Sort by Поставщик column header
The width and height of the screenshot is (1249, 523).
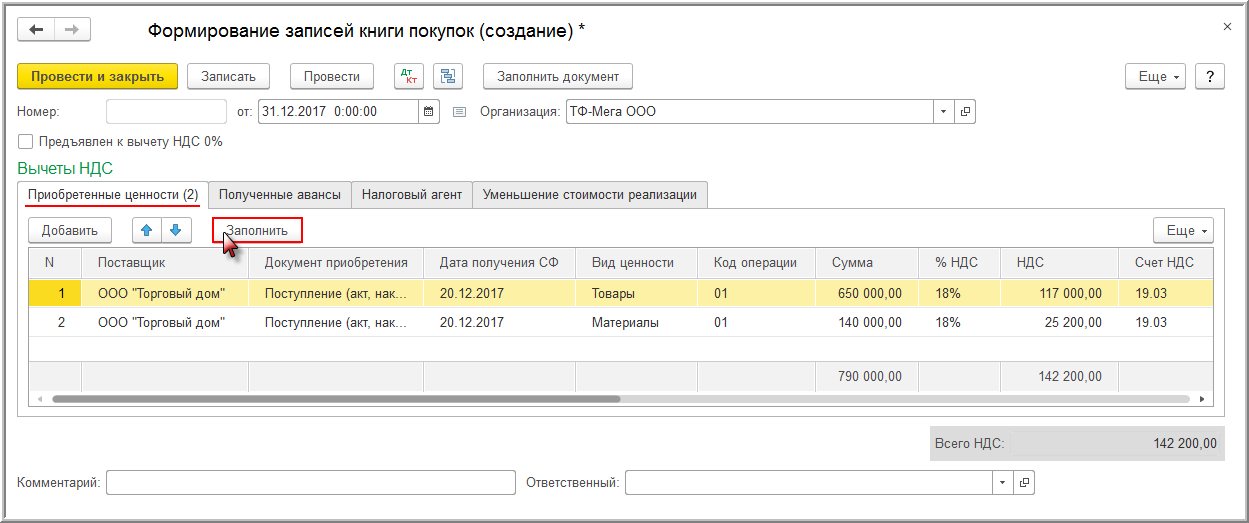coord(165,263)
